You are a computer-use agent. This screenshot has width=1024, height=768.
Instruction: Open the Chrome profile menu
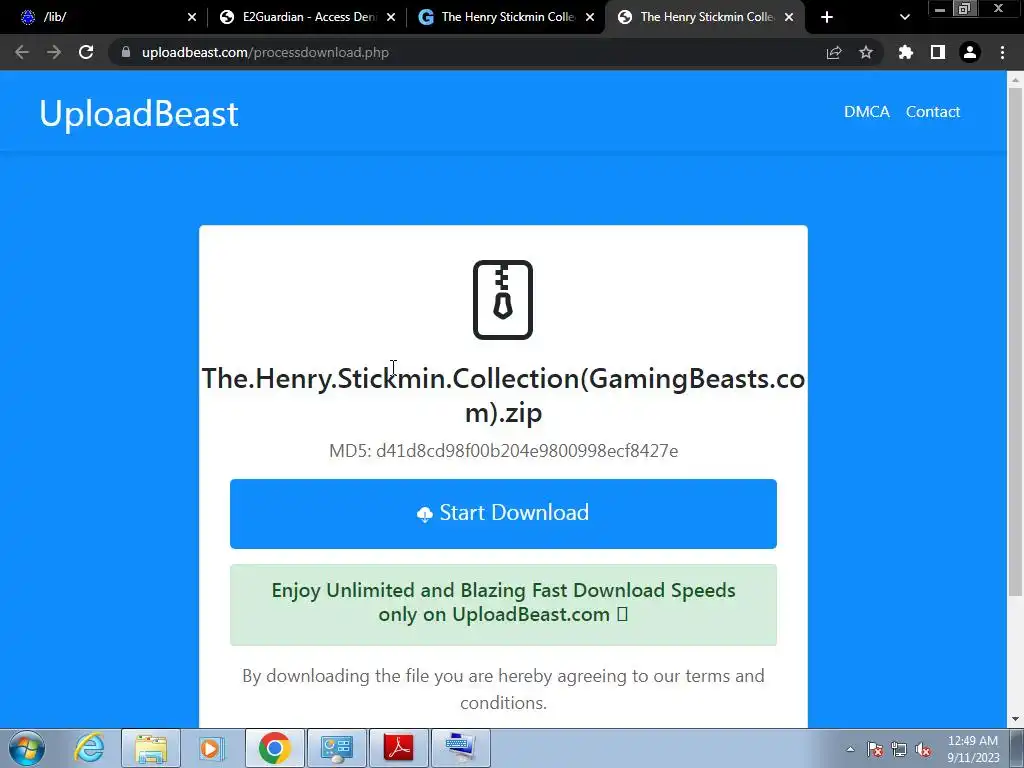970,52
